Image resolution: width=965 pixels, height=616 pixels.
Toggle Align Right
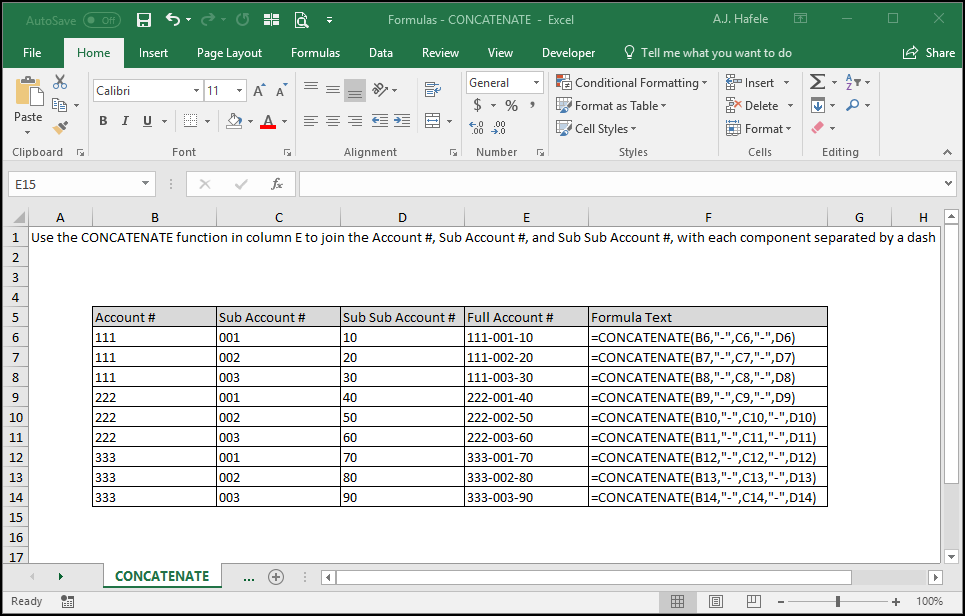point(355,121)
